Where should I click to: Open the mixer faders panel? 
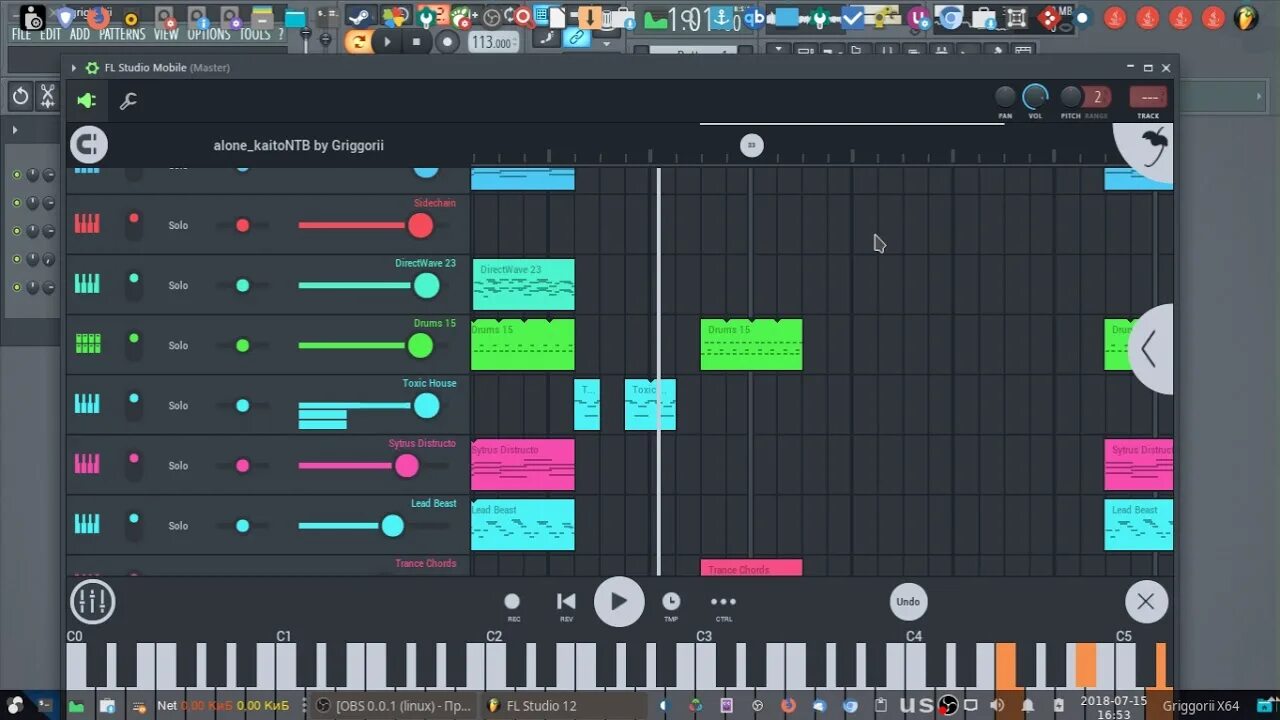[x=92, y=602]
